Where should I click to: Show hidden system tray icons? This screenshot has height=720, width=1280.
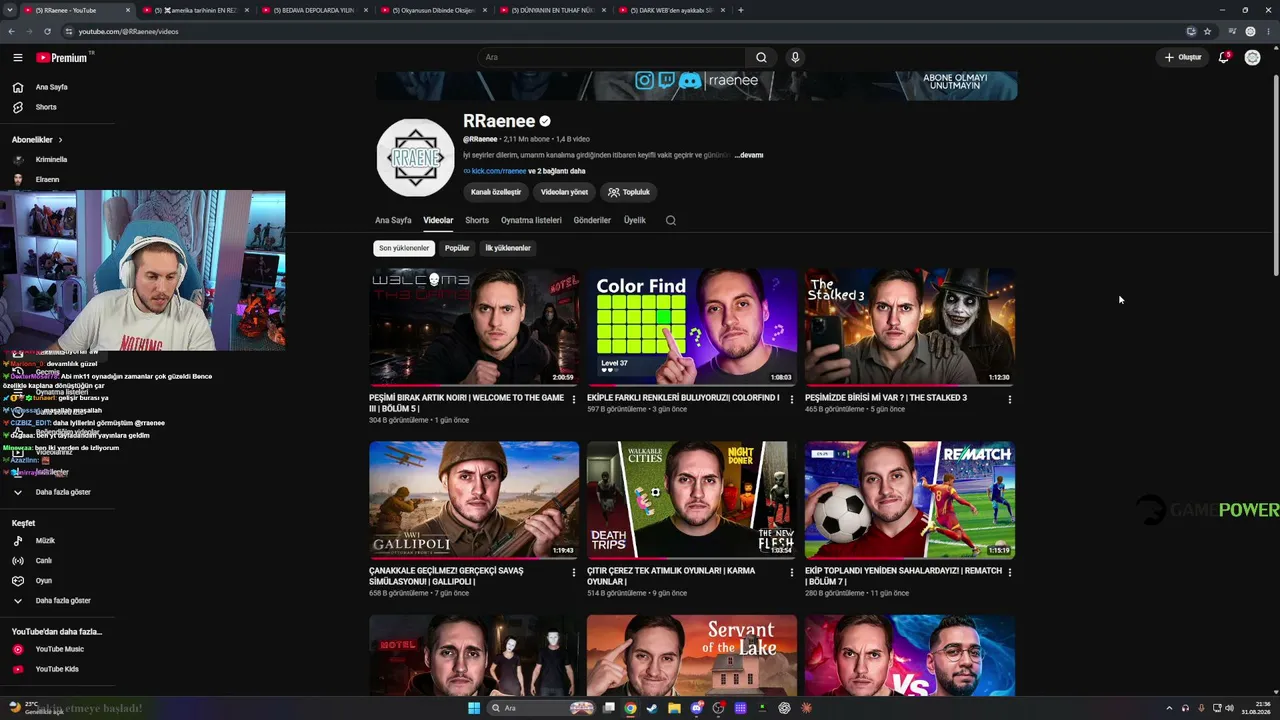pos(1169,708)
